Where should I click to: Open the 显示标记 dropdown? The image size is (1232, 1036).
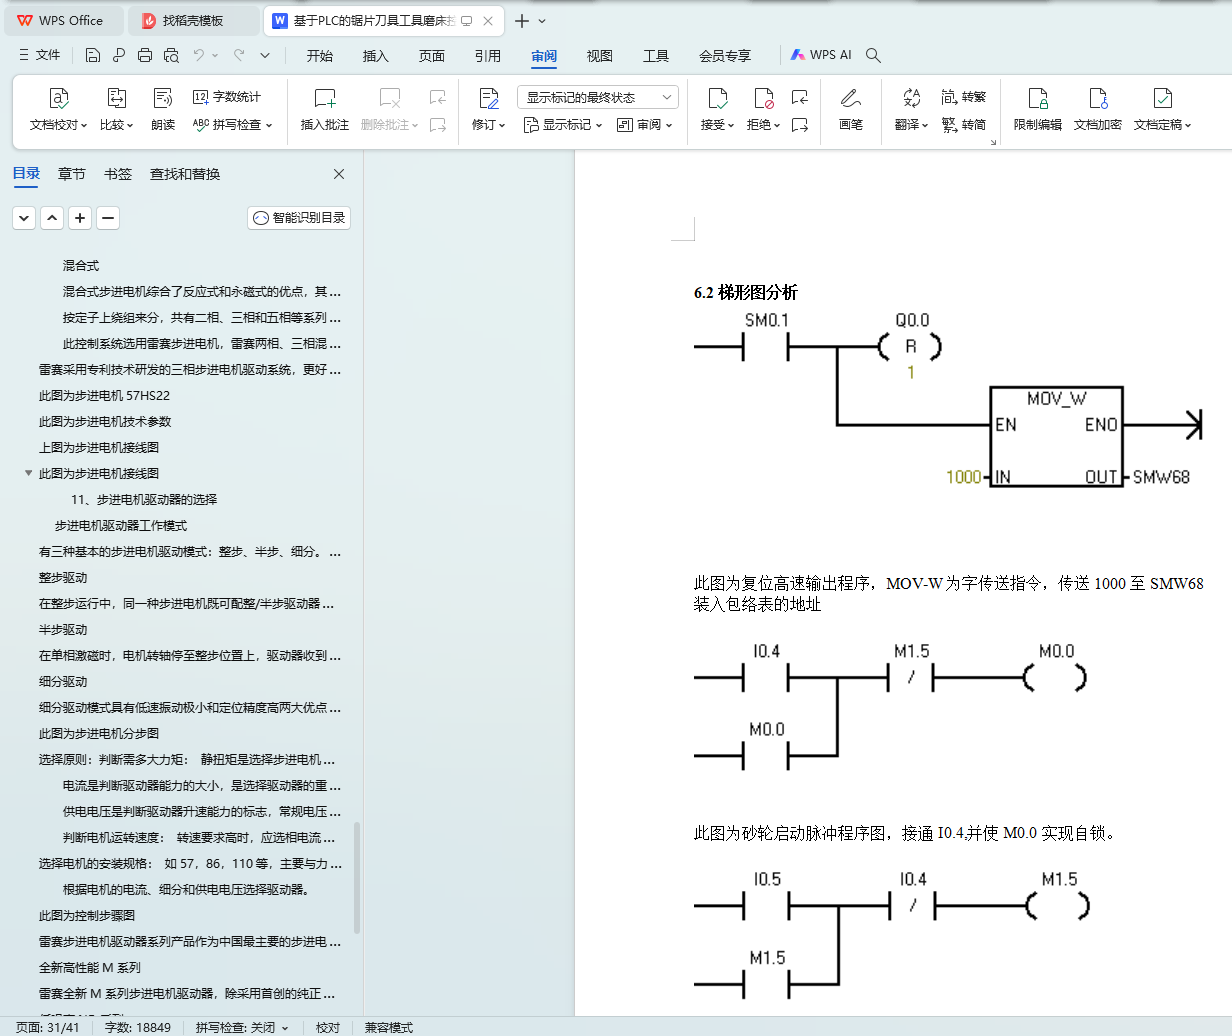[563, 125]
